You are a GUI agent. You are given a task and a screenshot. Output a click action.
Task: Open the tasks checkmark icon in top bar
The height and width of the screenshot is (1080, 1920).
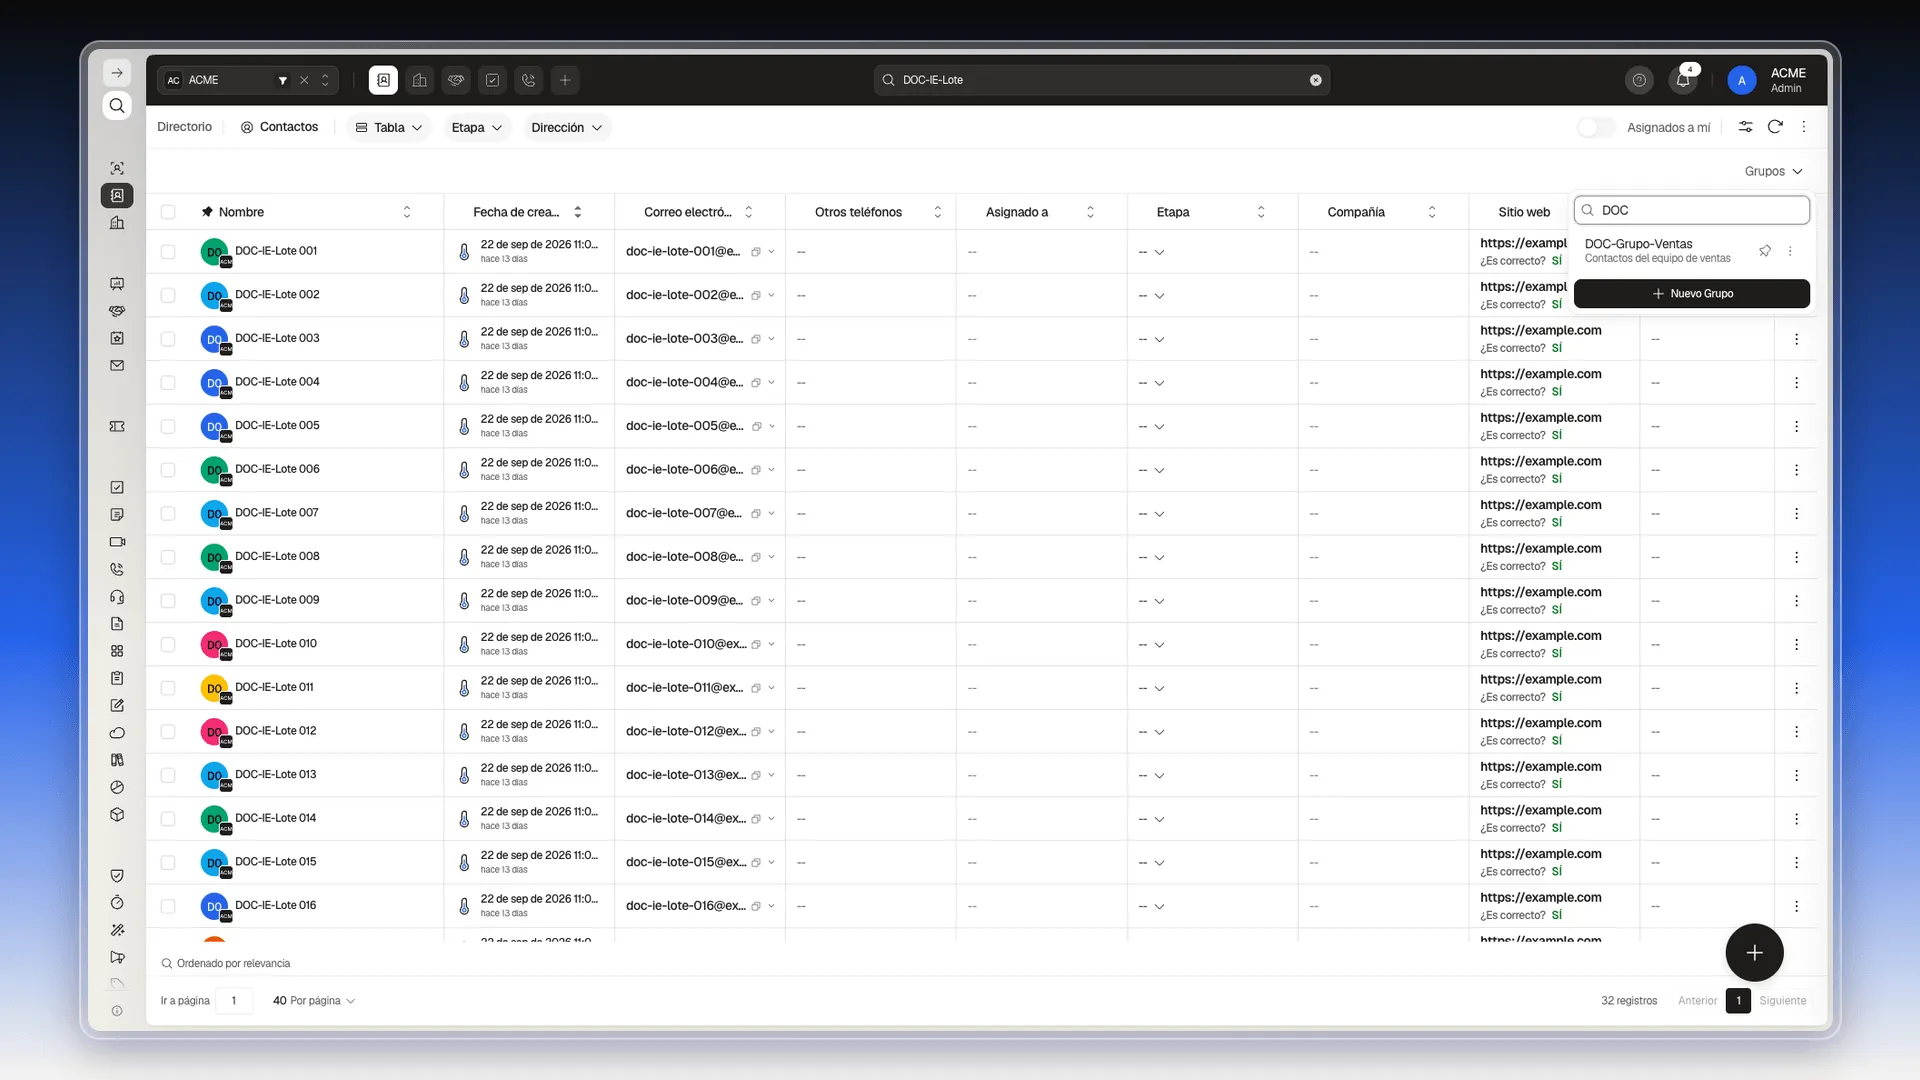(x=492, y=80)
